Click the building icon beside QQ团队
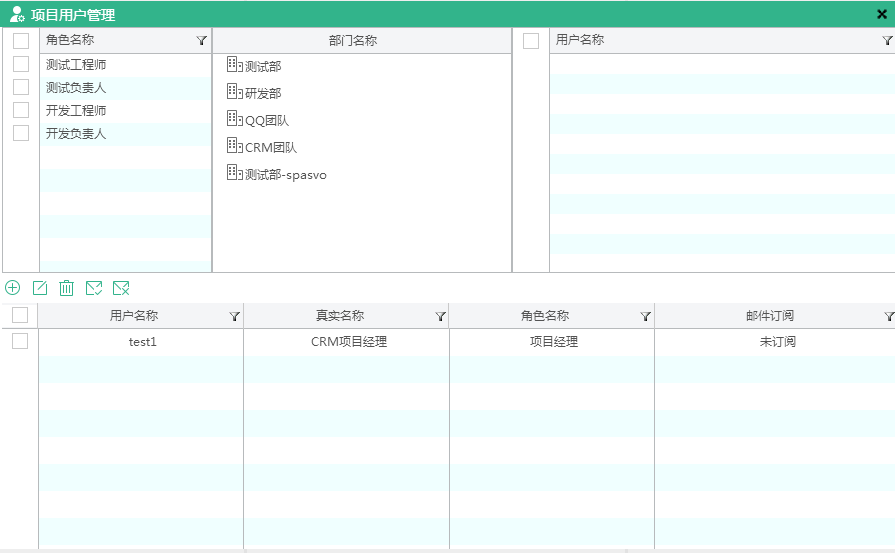 point(234,119)
